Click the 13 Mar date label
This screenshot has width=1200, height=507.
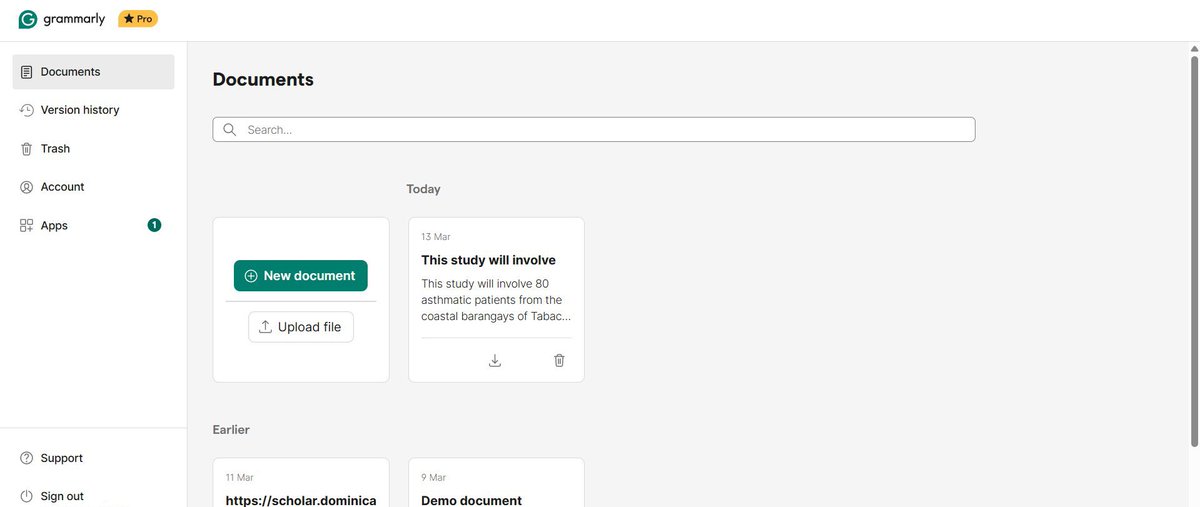[436, 237]
